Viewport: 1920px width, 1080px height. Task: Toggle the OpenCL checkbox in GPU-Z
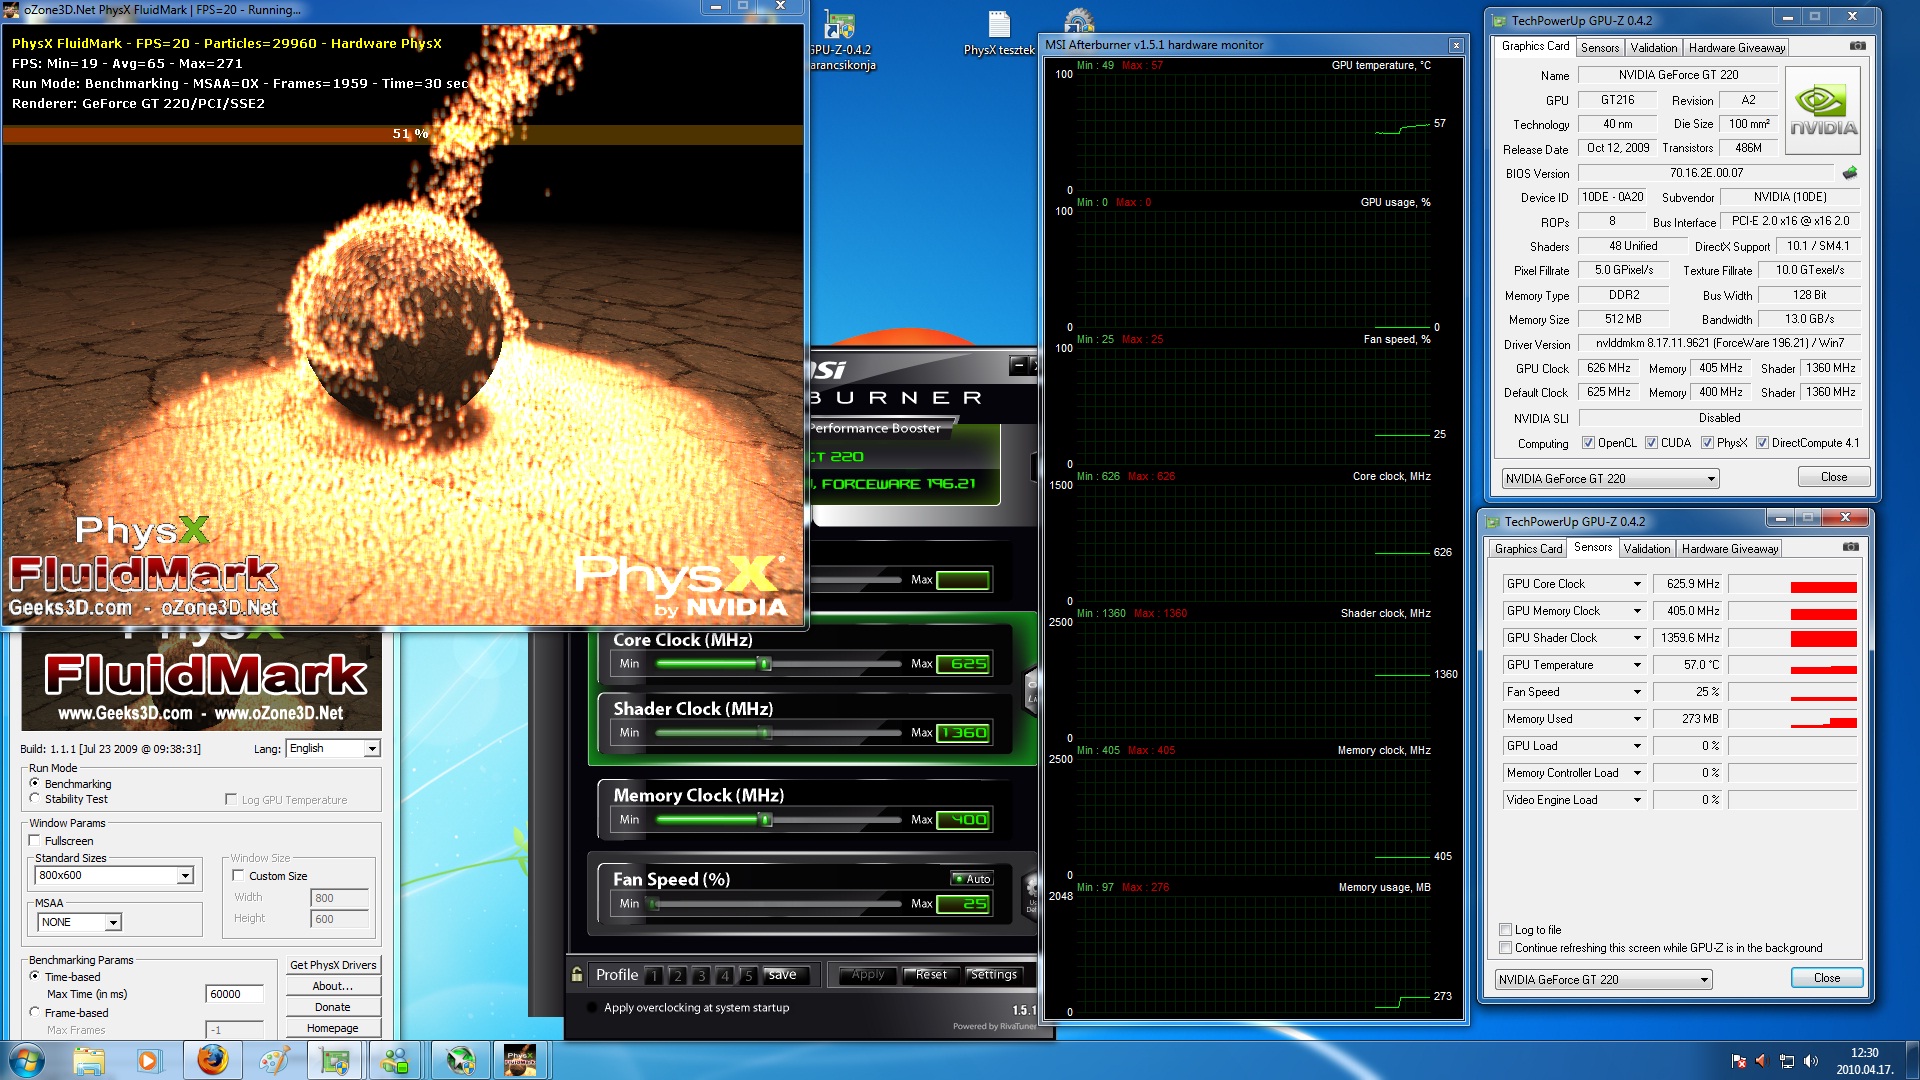1588,443
